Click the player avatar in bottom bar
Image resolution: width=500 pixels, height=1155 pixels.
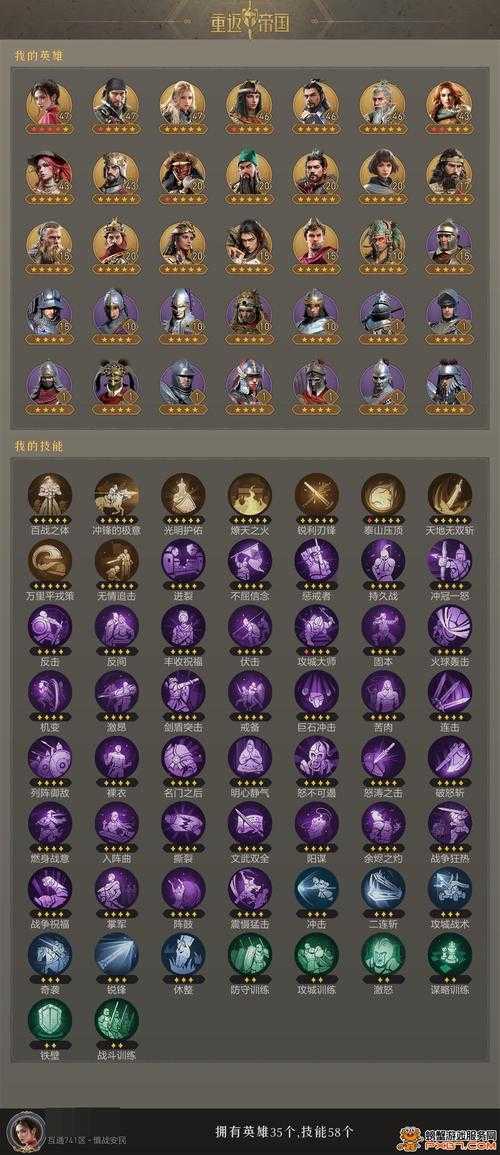(x=24, y=1131)
